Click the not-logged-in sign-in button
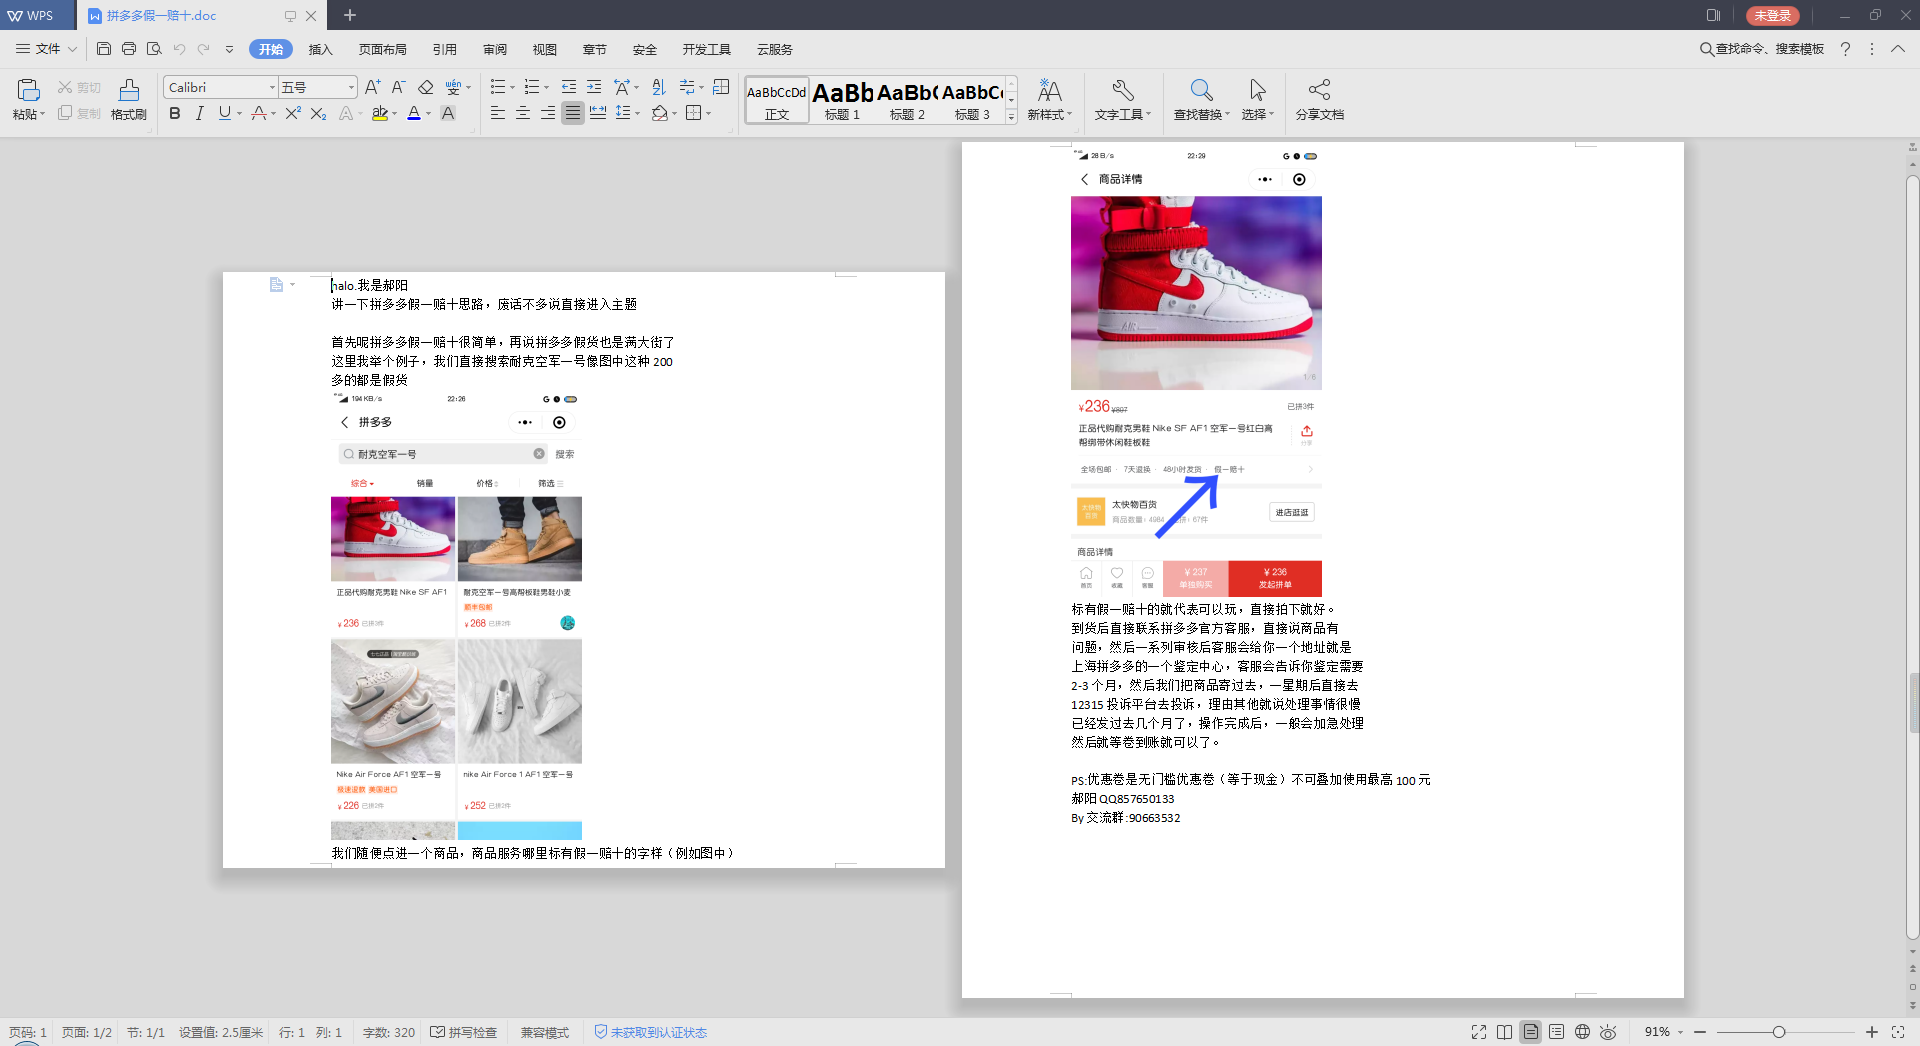 click(x=1773, y=15)
